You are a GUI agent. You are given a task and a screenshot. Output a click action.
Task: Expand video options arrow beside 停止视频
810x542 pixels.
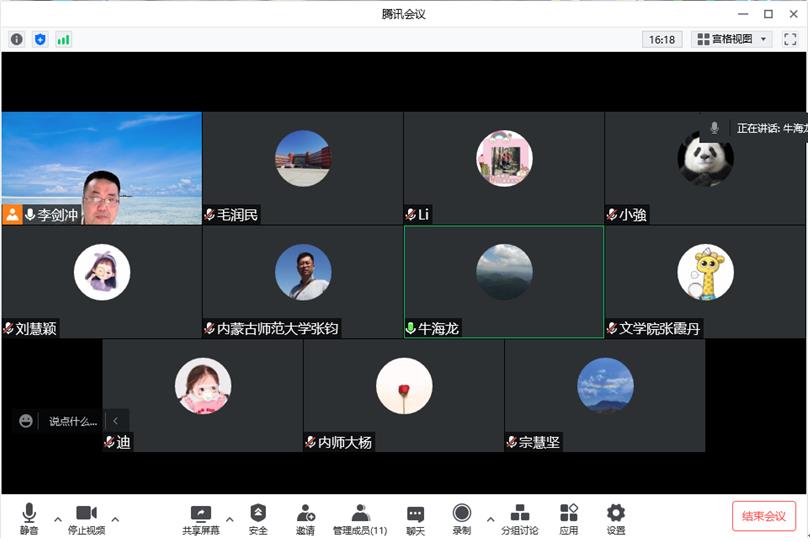[x=115, y=519]
